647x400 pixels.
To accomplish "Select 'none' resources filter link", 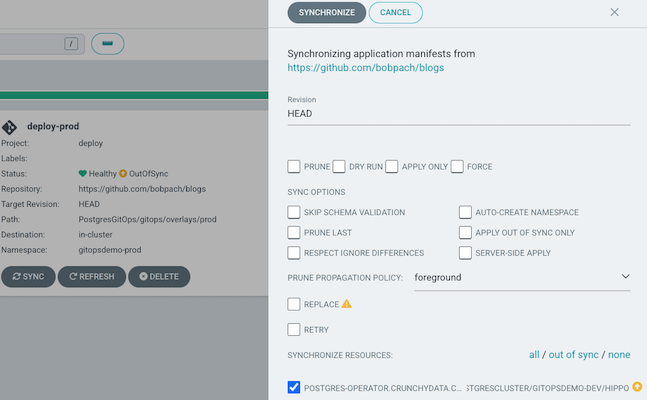I will click(619, 355).
